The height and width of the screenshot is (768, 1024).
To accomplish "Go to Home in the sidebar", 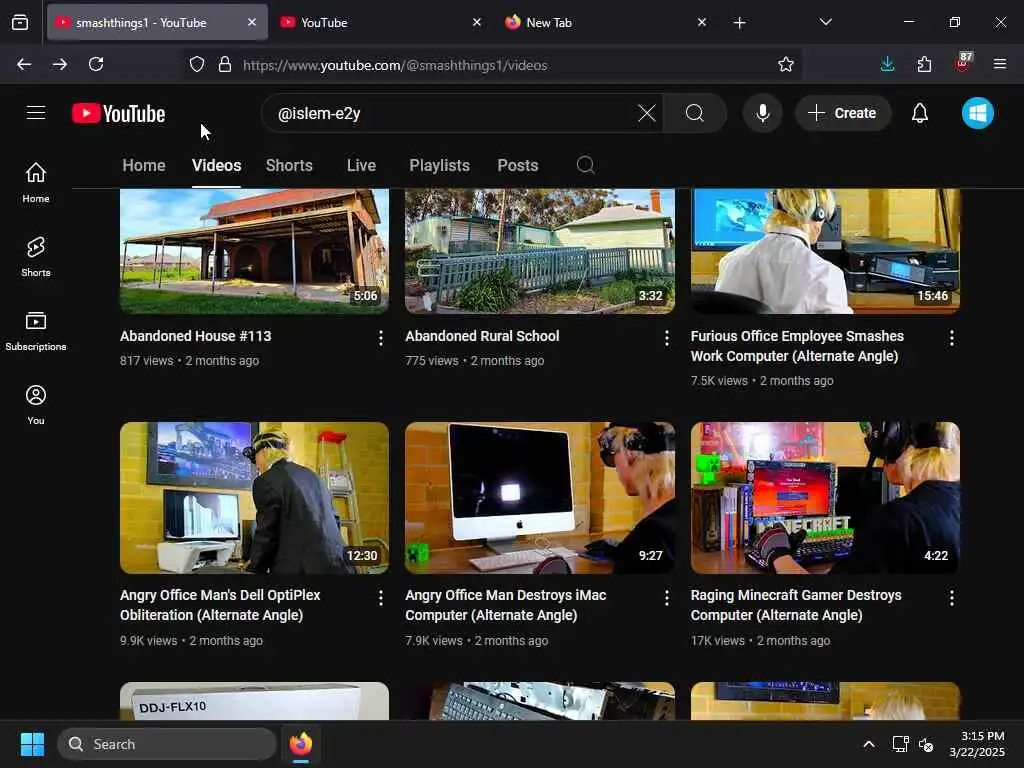I will click(36, 183).
